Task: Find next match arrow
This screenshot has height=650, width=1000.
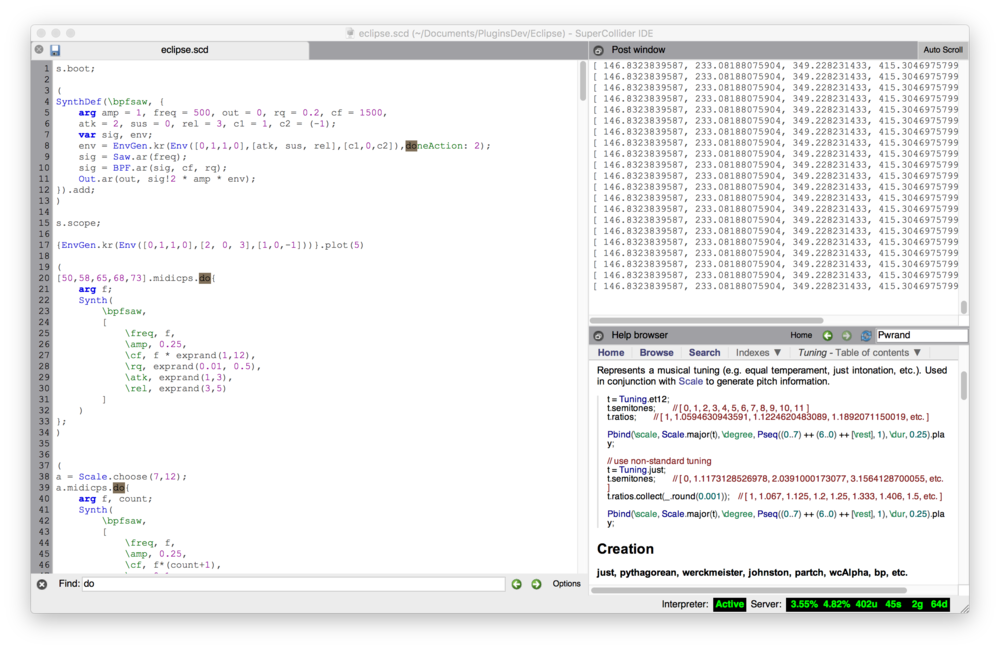Action: coord(536,584)
